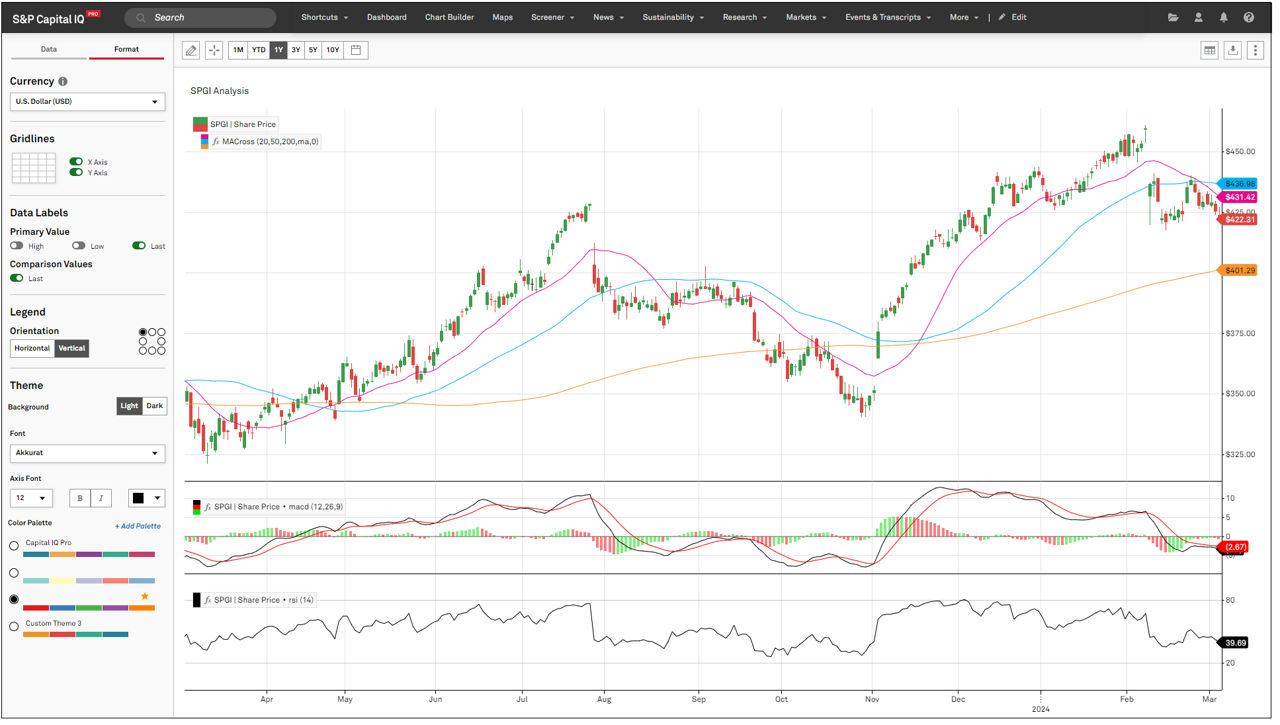Toggle Y Axis gridlines

(76, 173)
